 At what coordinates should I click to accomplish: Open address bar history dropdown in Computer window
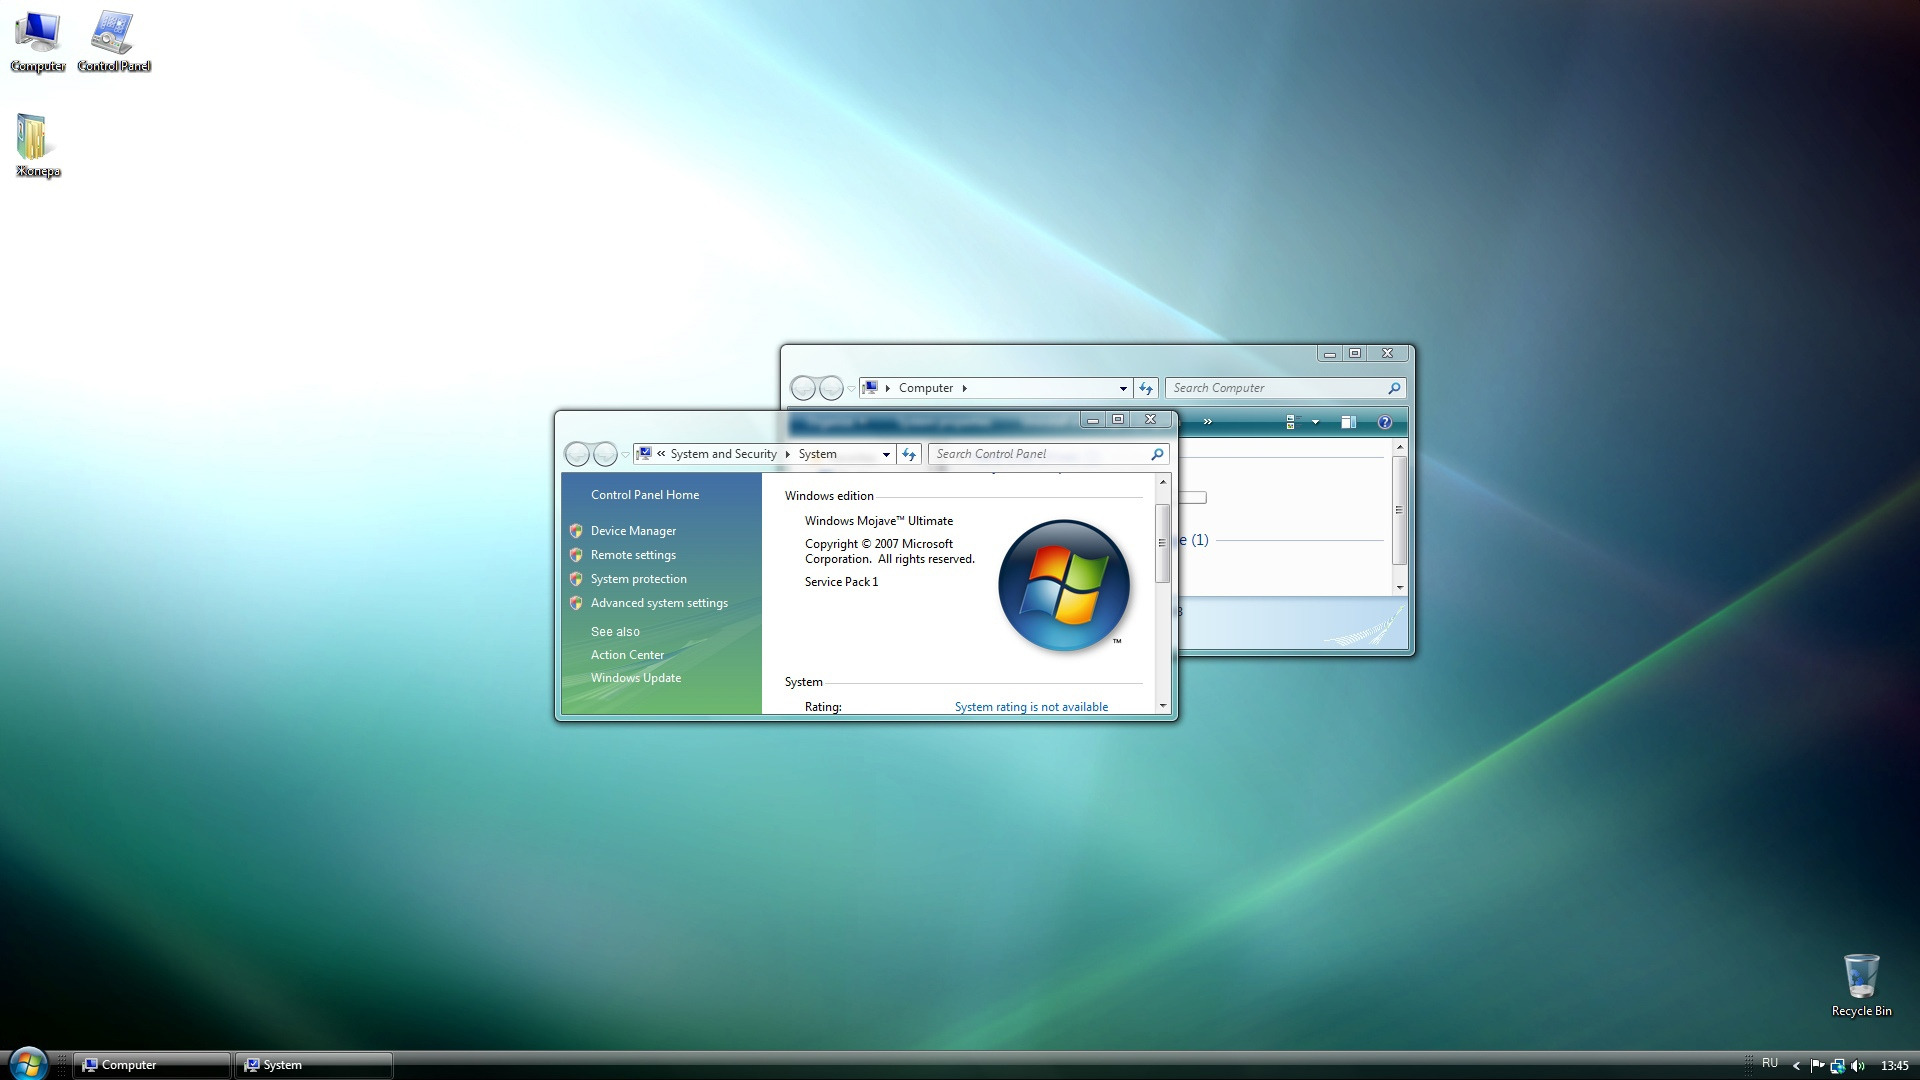pyautogui.click(x=1123, y=388)
